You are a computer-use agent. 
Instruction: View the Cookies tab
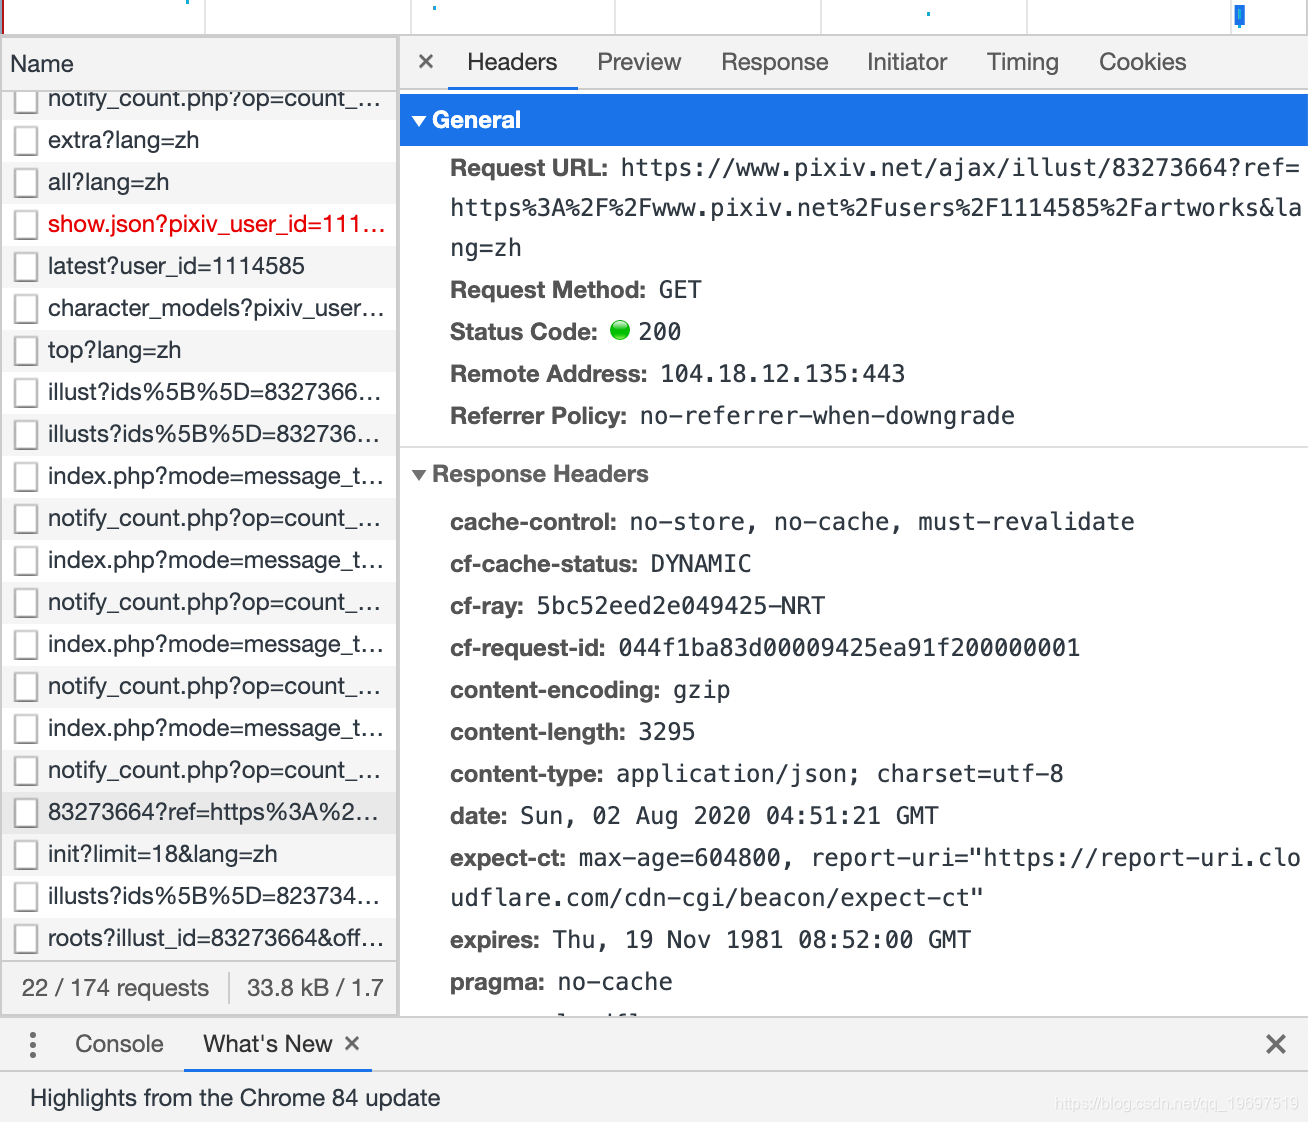click(x=1143, y=62)
